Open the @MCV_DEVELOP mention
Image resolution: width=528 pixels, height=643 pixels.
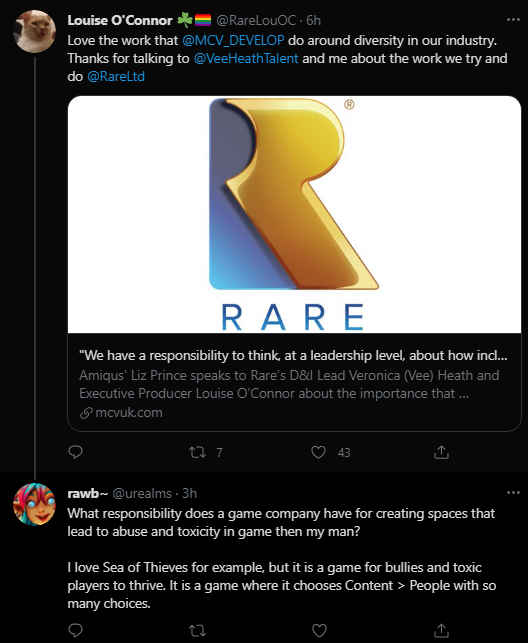(233, 40)
